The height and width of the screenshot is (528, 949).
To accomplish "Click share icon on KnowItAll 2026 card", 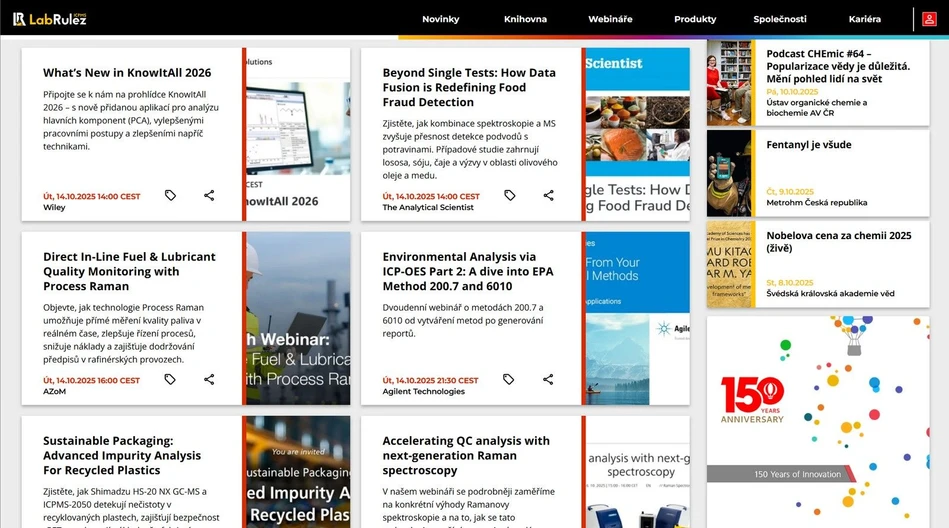I will 209,195.
